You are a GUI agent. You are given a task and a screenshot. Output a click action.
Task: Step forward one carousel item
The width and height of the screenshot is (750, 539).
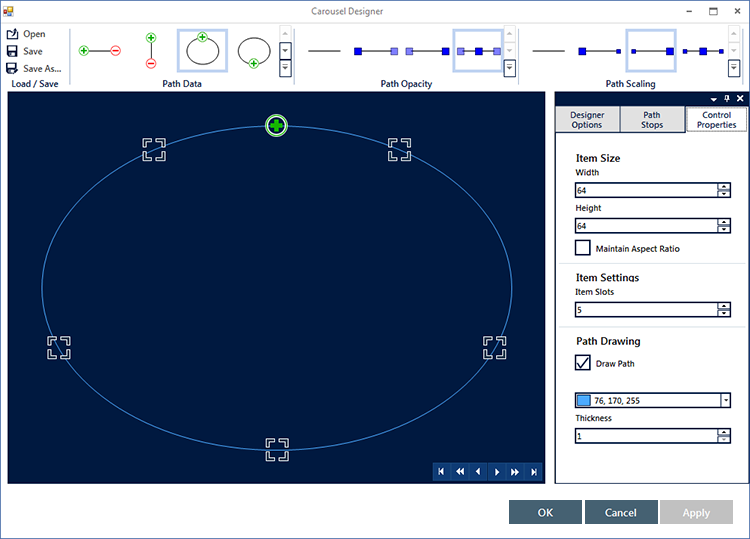tap(497, 471)
